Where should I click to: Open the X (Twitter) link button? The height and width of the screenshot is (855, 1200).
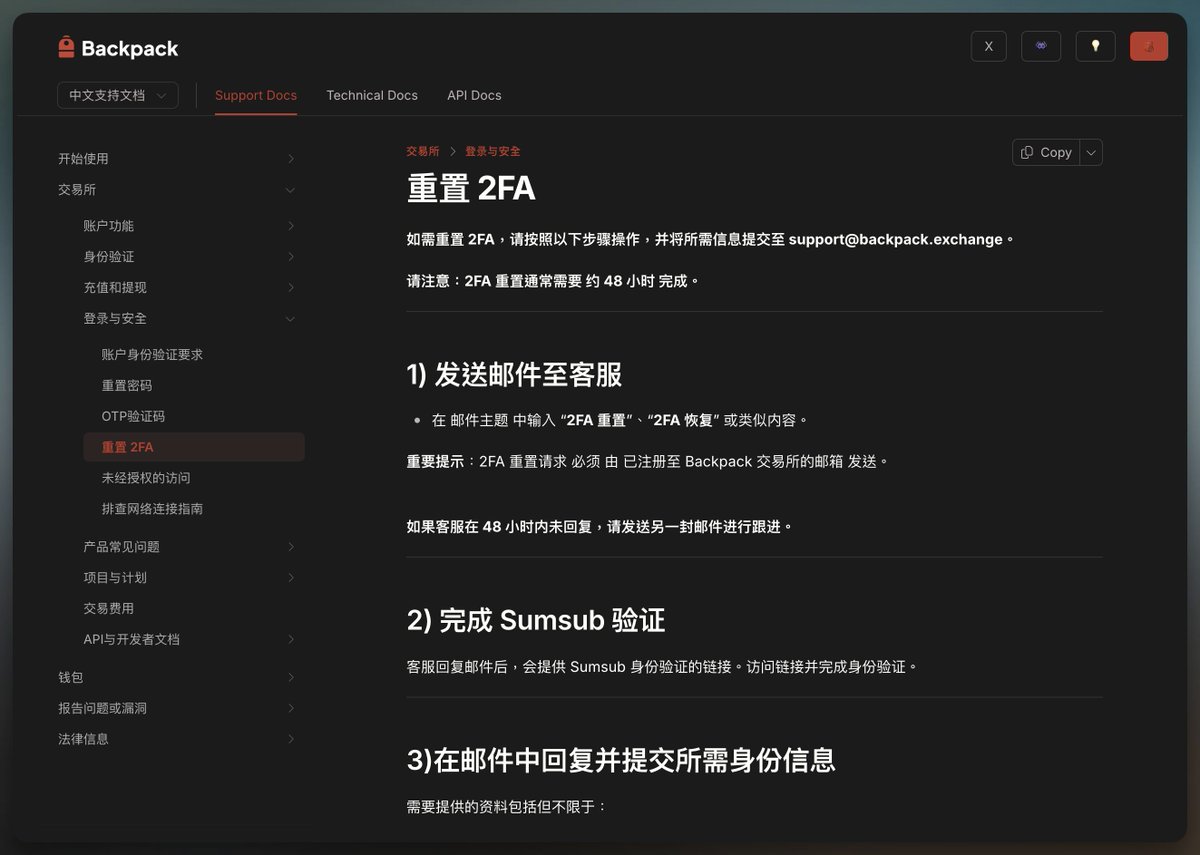[988, 46]
